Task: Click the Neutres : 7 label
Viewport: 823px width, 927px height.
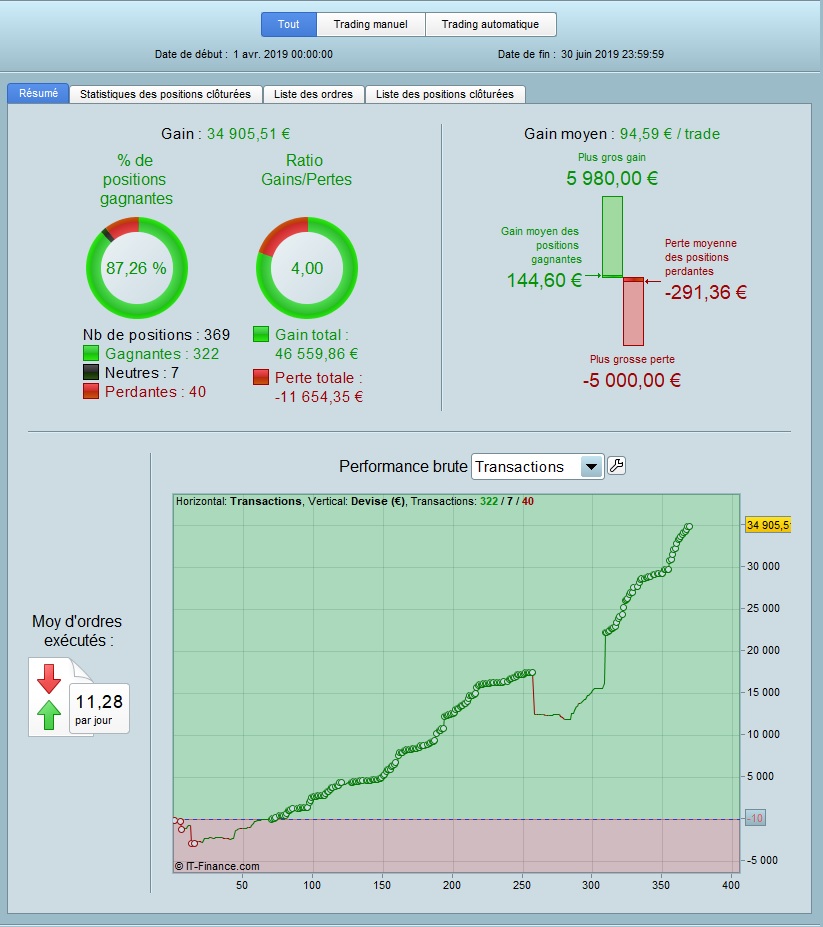Action: tap(142, 372)
